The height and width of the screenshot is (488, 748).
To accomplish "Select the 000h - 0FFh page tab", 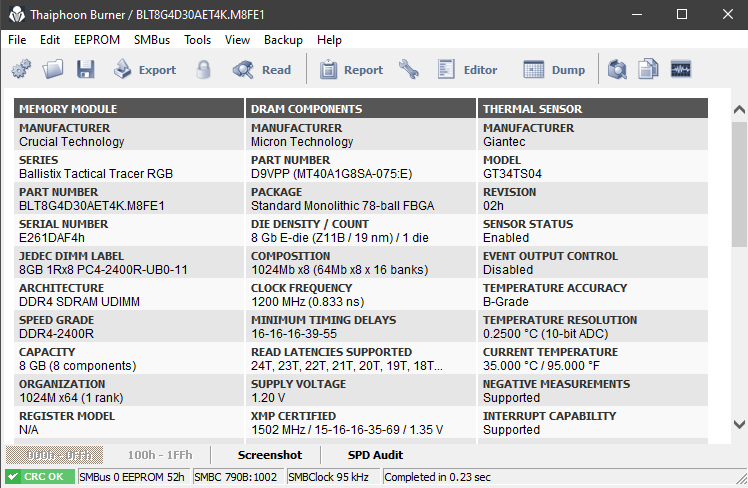I will click(x=54, y=455).
